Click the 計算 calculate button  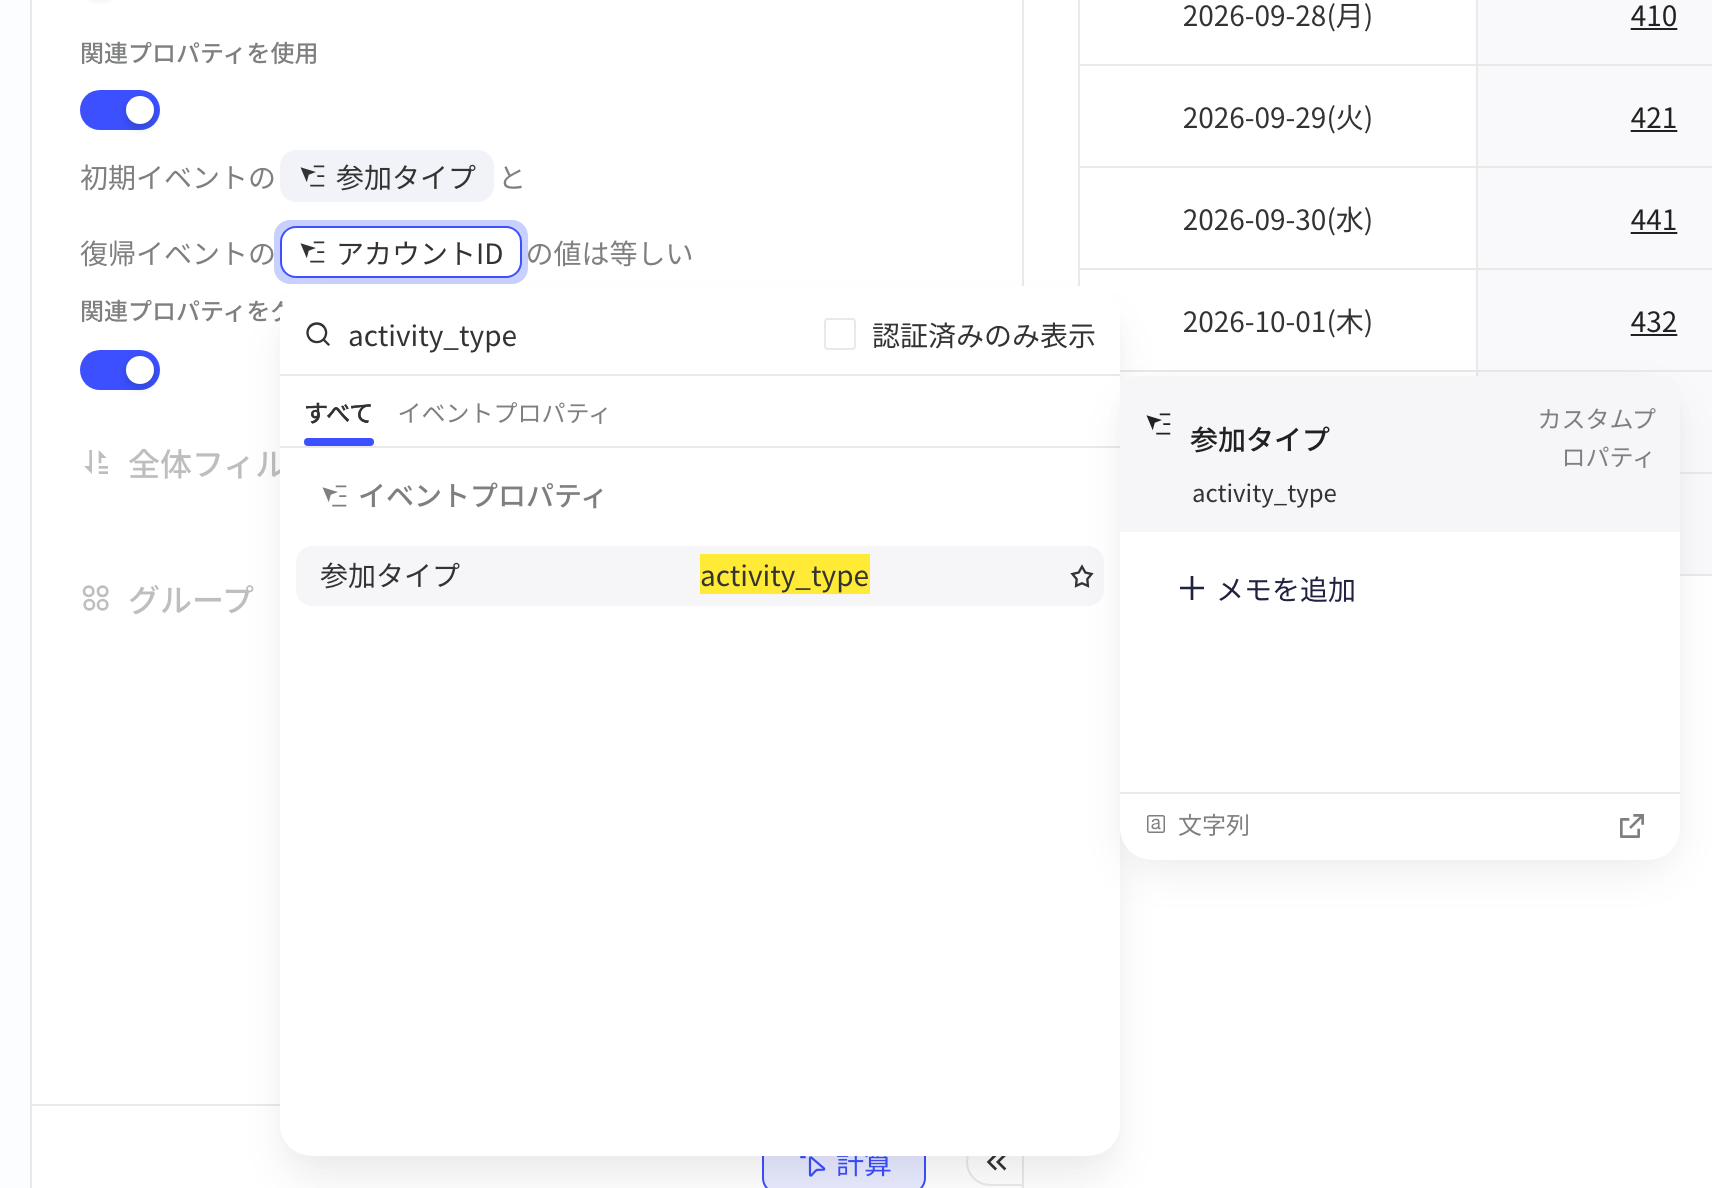pyautogui.click(x=844, y=1166)
